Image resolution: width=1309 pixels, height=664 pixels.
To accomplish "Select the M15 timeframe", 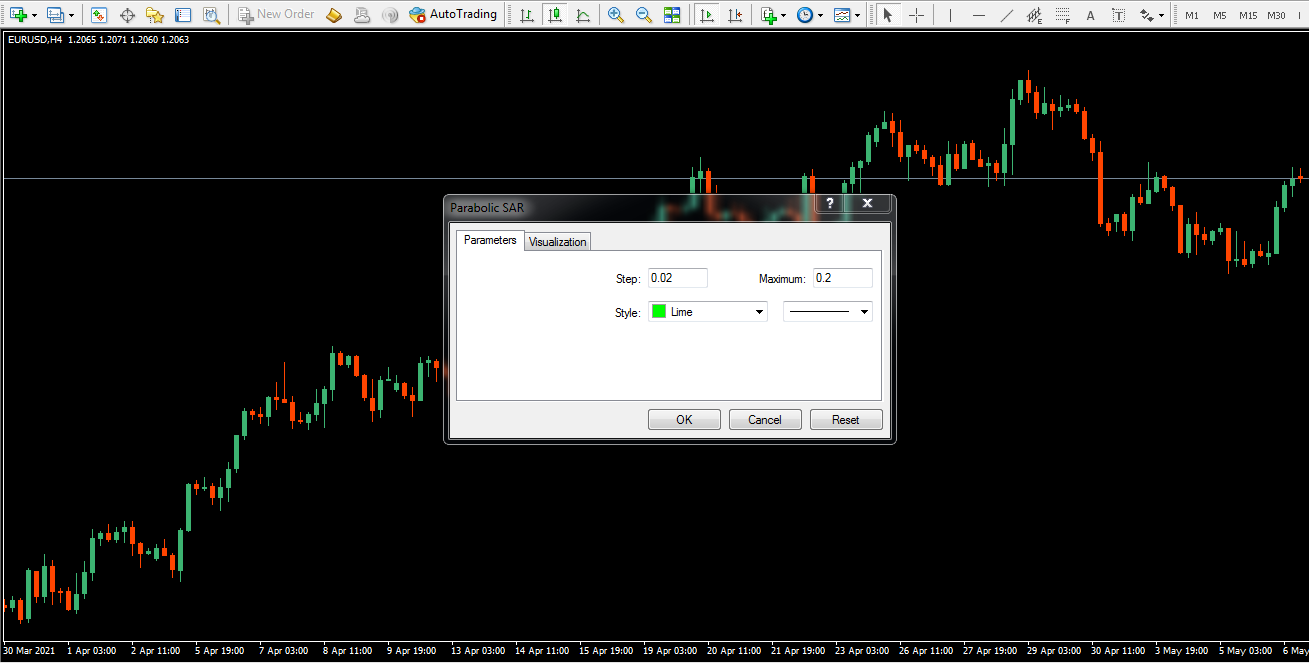I will tap(1248, 15).
